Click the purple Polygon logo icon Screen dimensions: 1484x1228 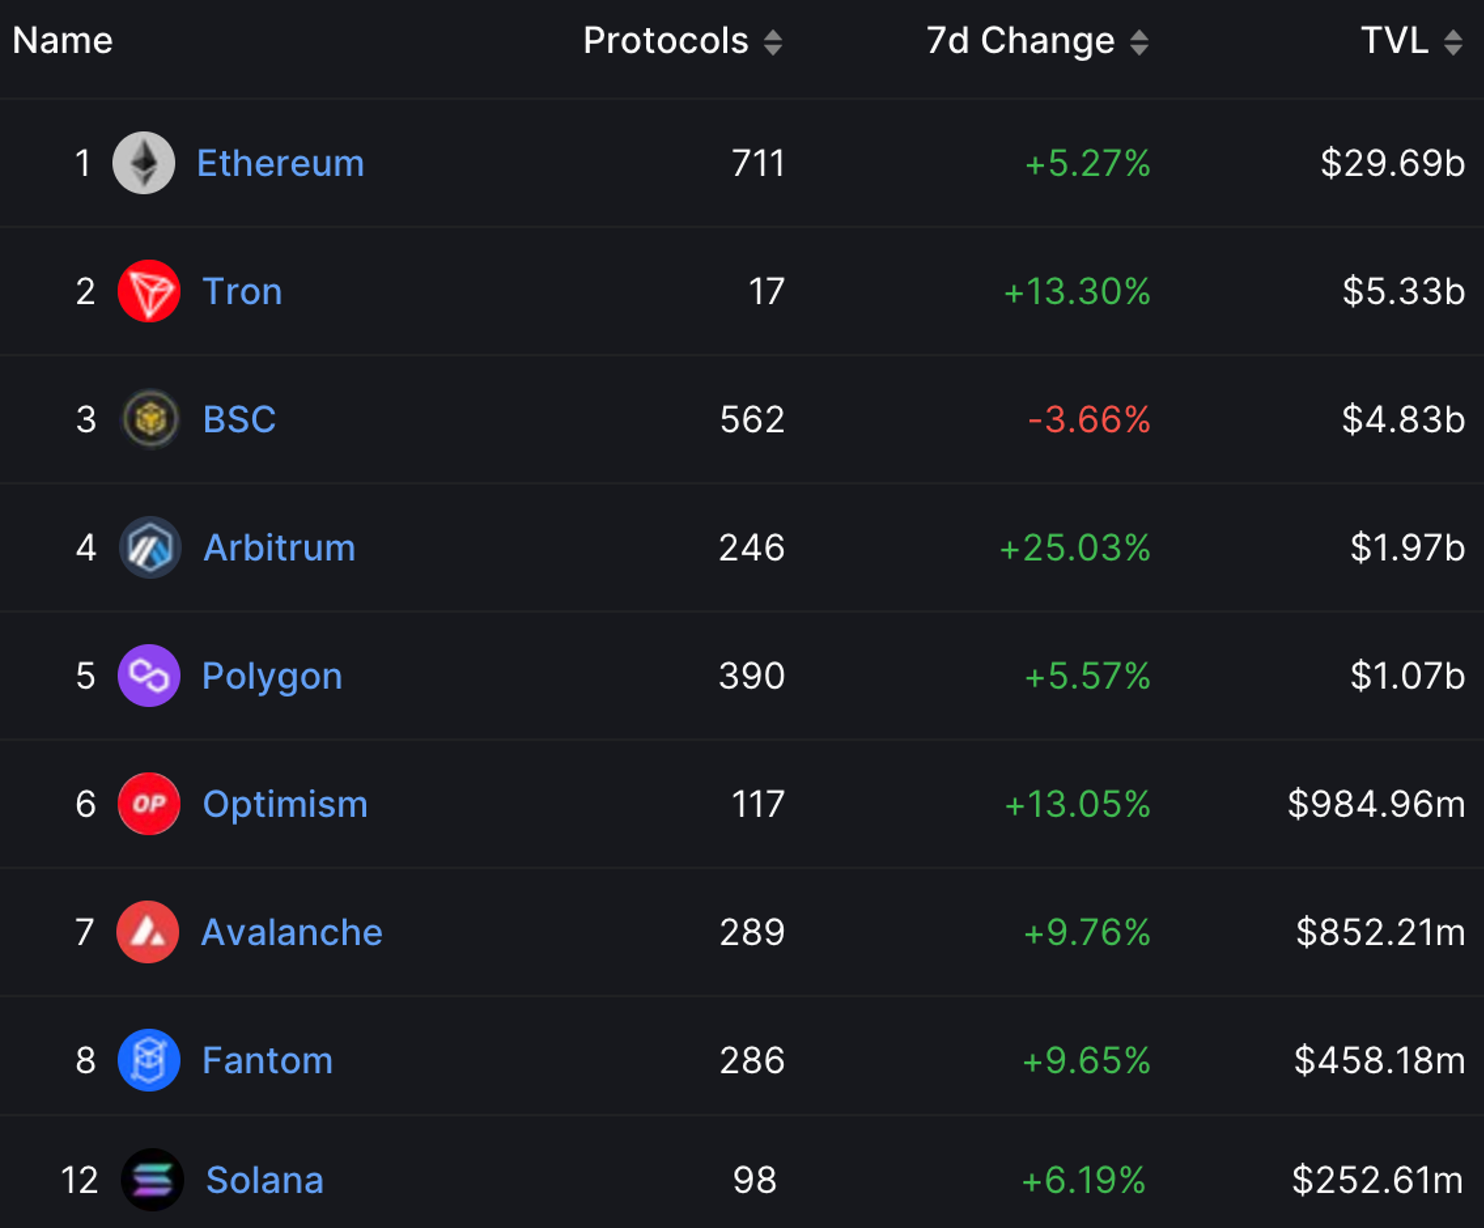point(149,676)
